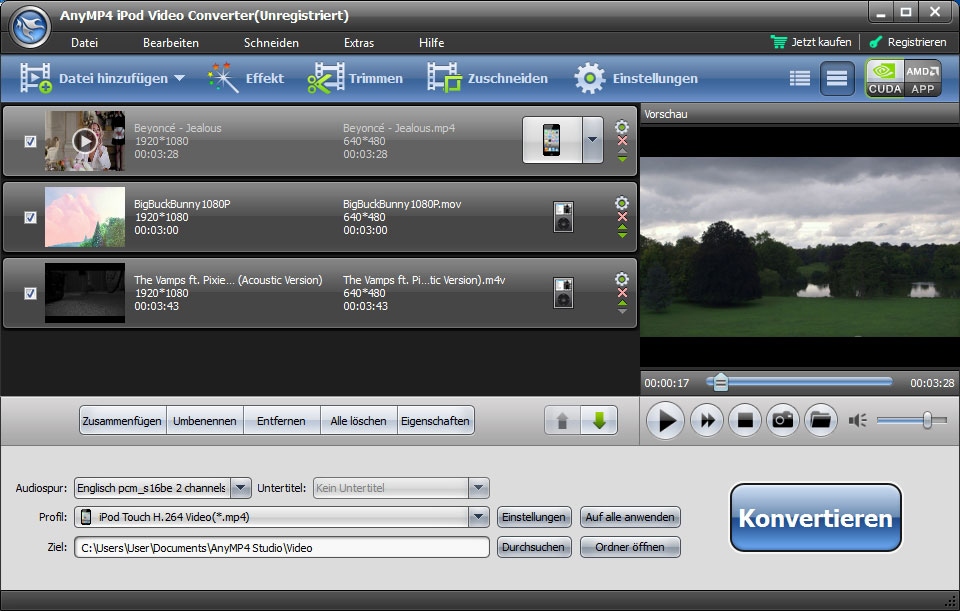The height and width of the screenshot is (611, 960).
Task: Click Alle löschen button
Action: pos(359,421)
